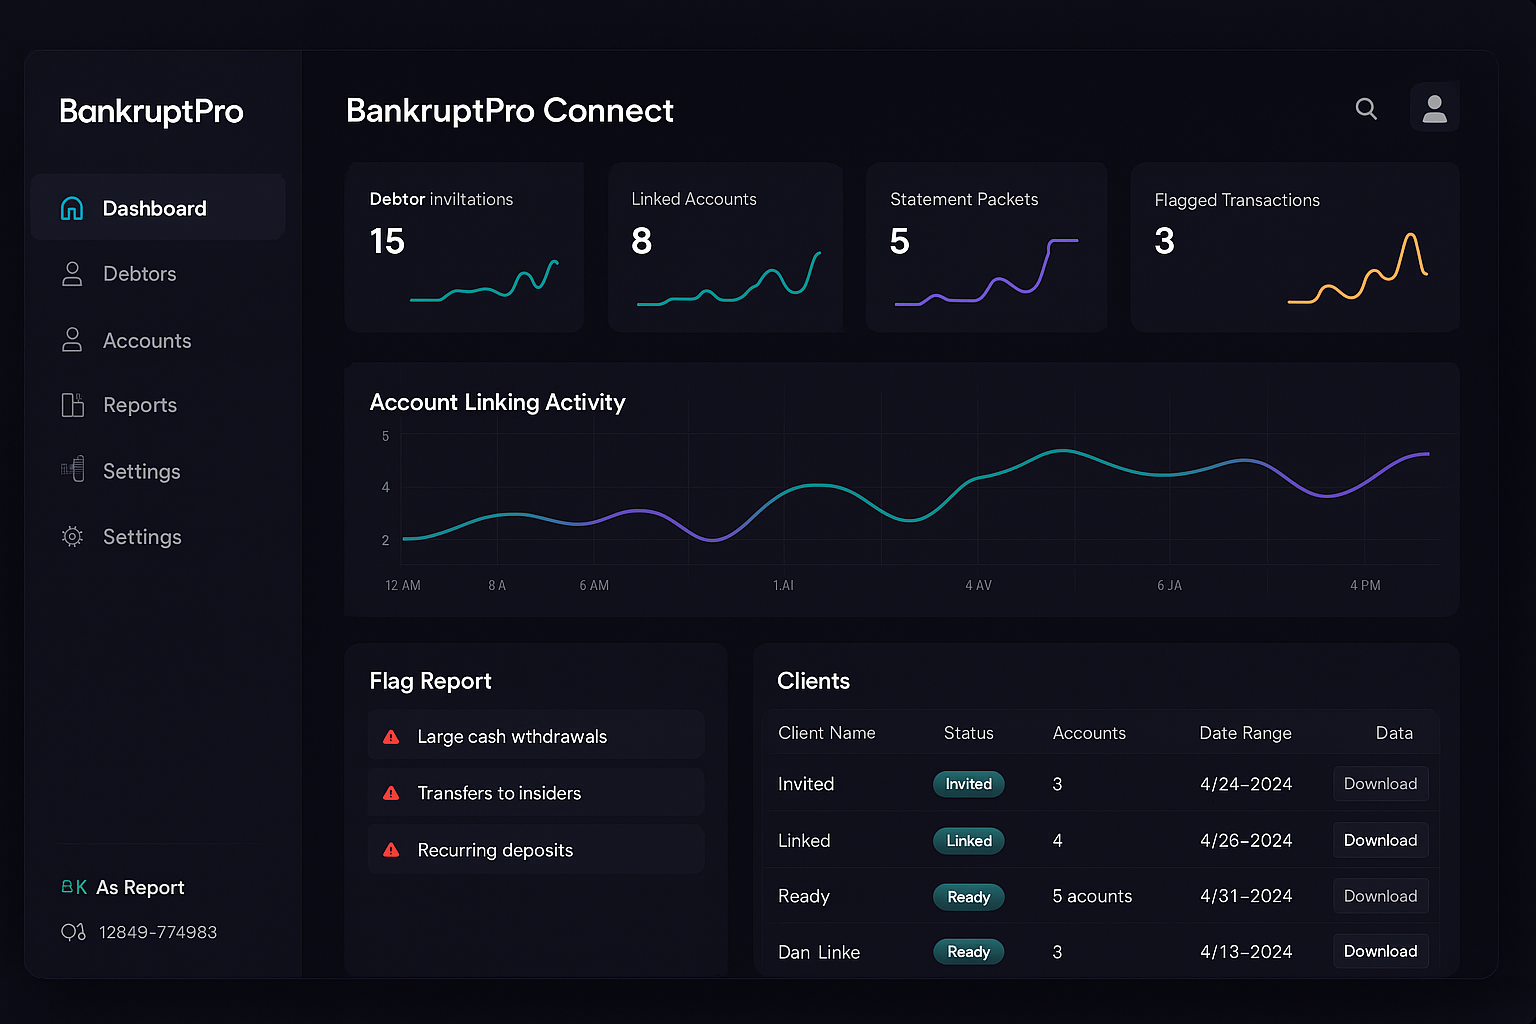Expand the Clients table section
The width and height of the screenshot is (1536, 1024).
(x=813, y=681)
